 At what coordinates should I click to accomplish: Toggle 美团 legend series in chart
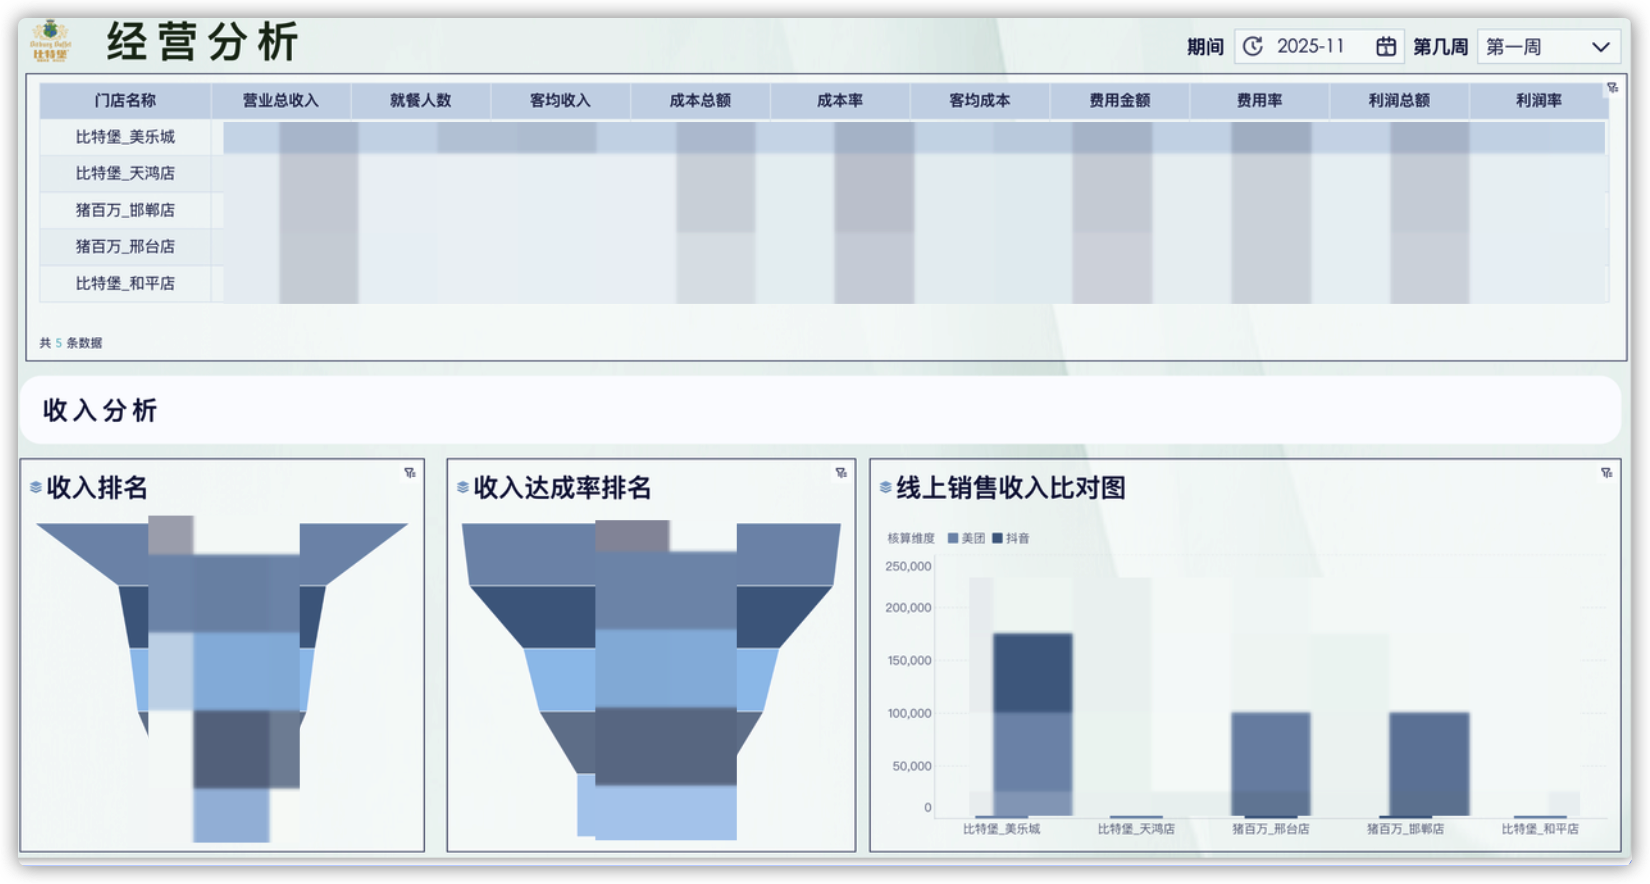[x=966, y=538]
